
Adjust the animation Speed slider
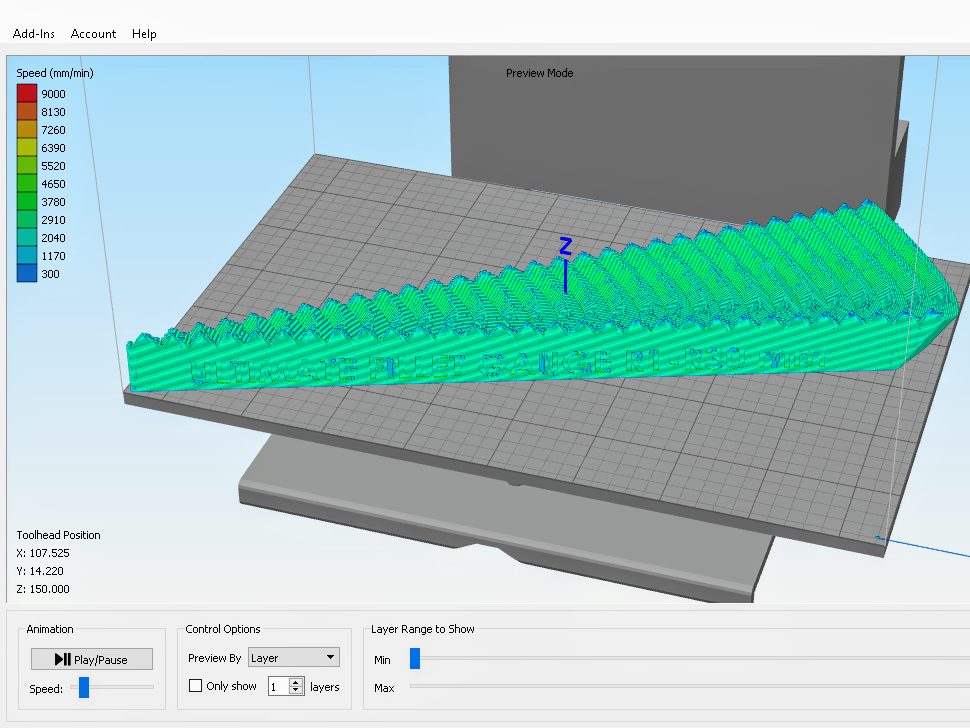(84, 687)
